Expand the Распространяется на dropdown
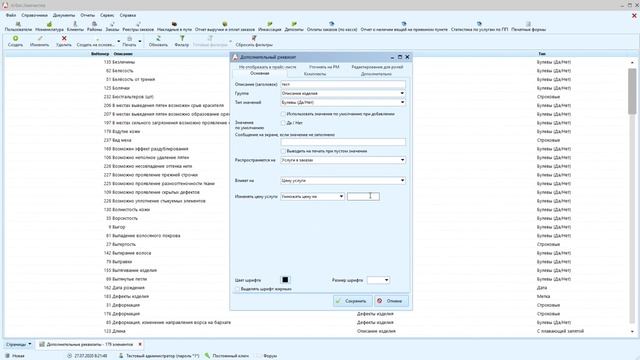This screenshot has height=360, width=640. [402, 160]
